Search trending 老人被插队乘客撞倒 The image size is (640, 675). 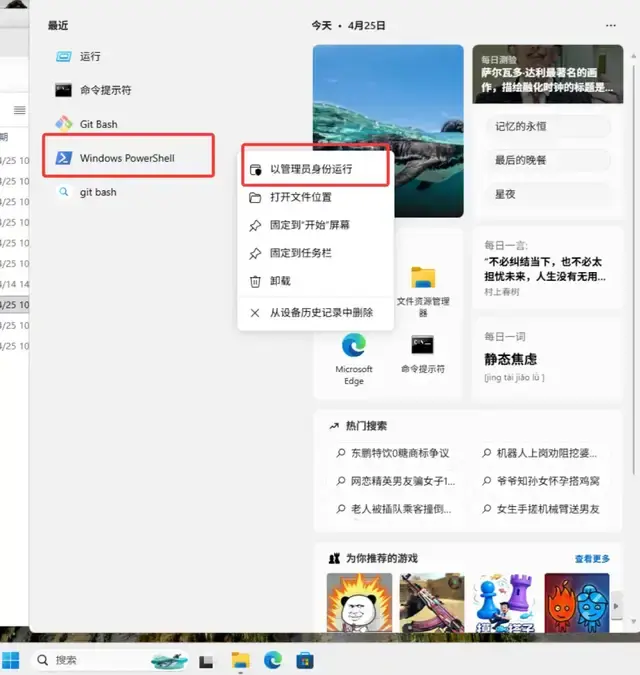394,509
